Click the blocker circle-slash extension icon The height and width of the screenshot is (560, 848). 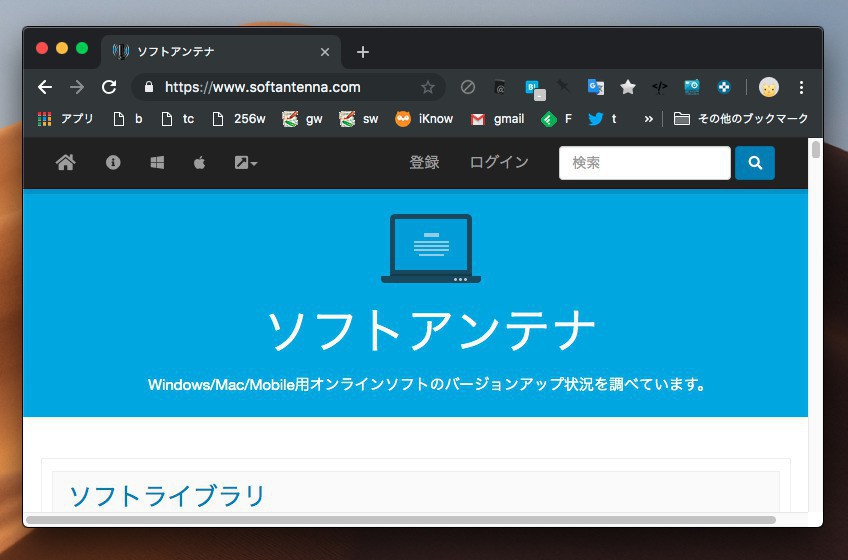click(468, 87)
